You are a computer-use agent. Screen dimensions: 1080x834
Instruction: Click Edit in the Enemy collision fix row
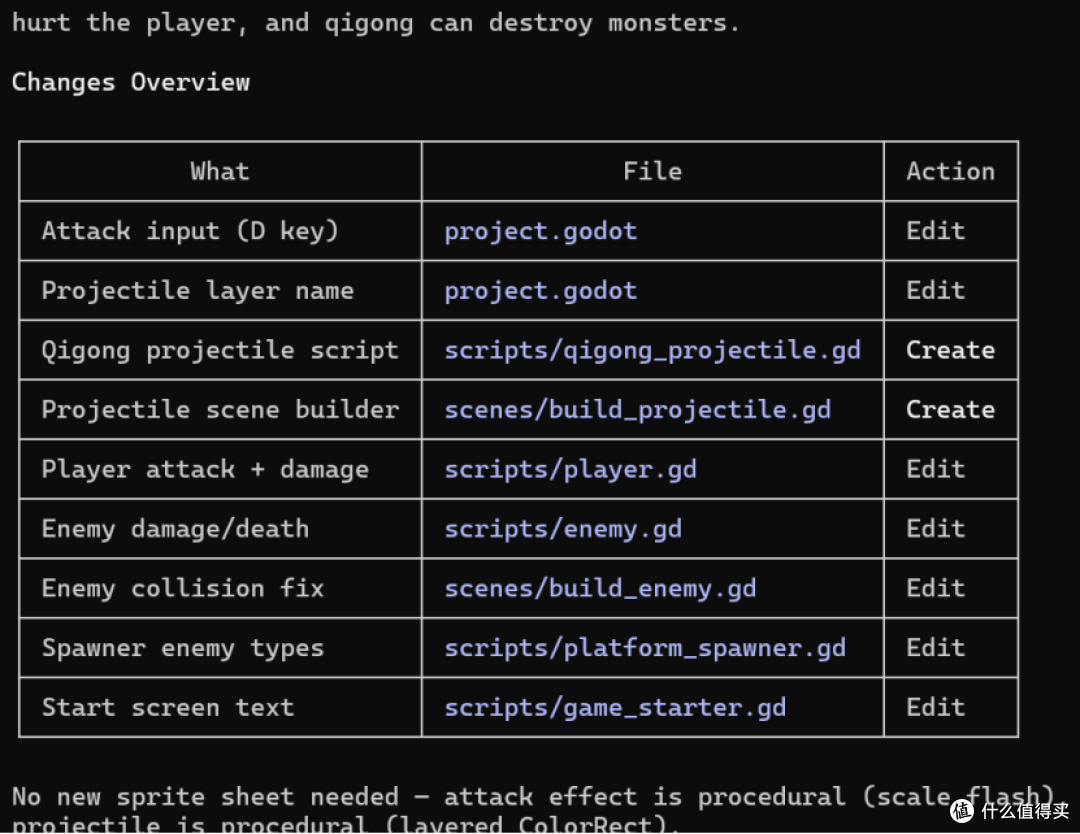coord(935,589)
